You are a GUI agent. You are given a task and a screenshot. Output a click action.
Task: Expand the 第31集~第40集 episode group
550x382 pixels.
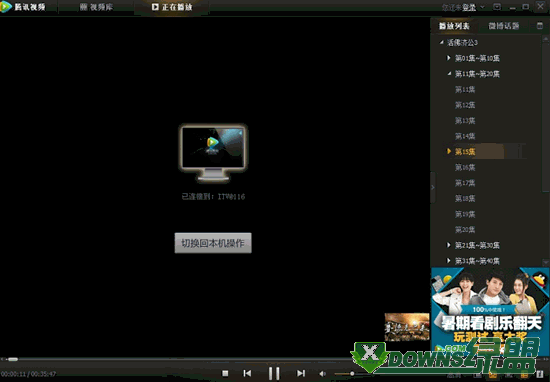(449, 260)
